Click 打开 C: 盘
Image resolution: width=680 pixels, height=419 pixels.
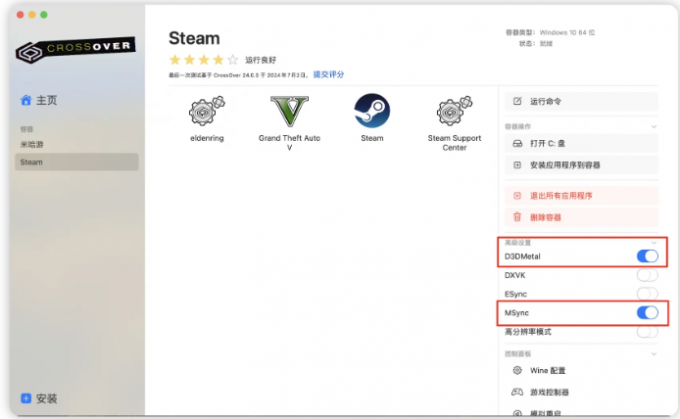[581, 144]
